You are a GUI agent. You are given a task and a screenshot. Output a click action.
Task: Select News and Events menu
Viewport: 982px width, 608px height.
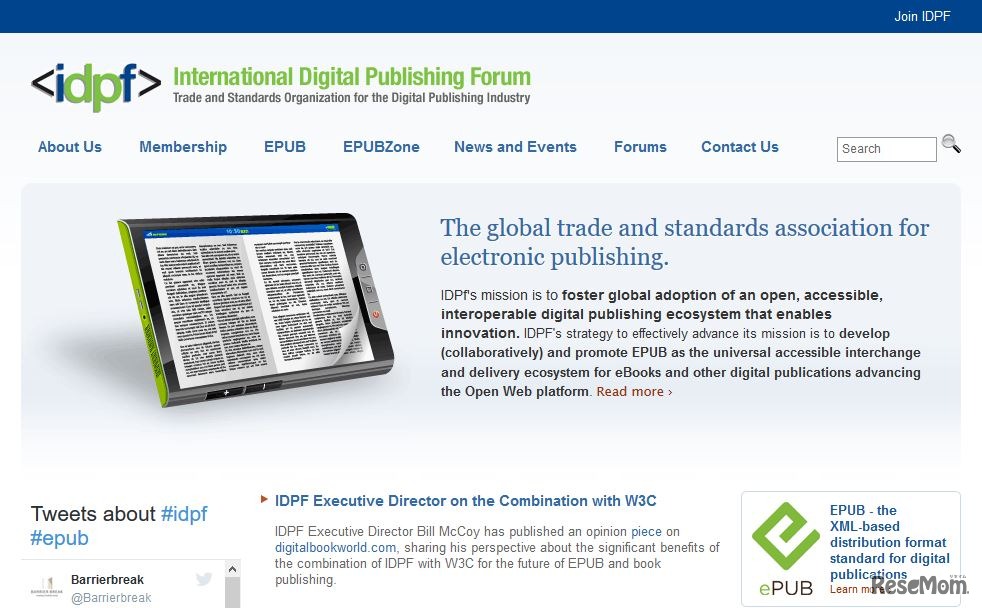(x=515, y=147)
